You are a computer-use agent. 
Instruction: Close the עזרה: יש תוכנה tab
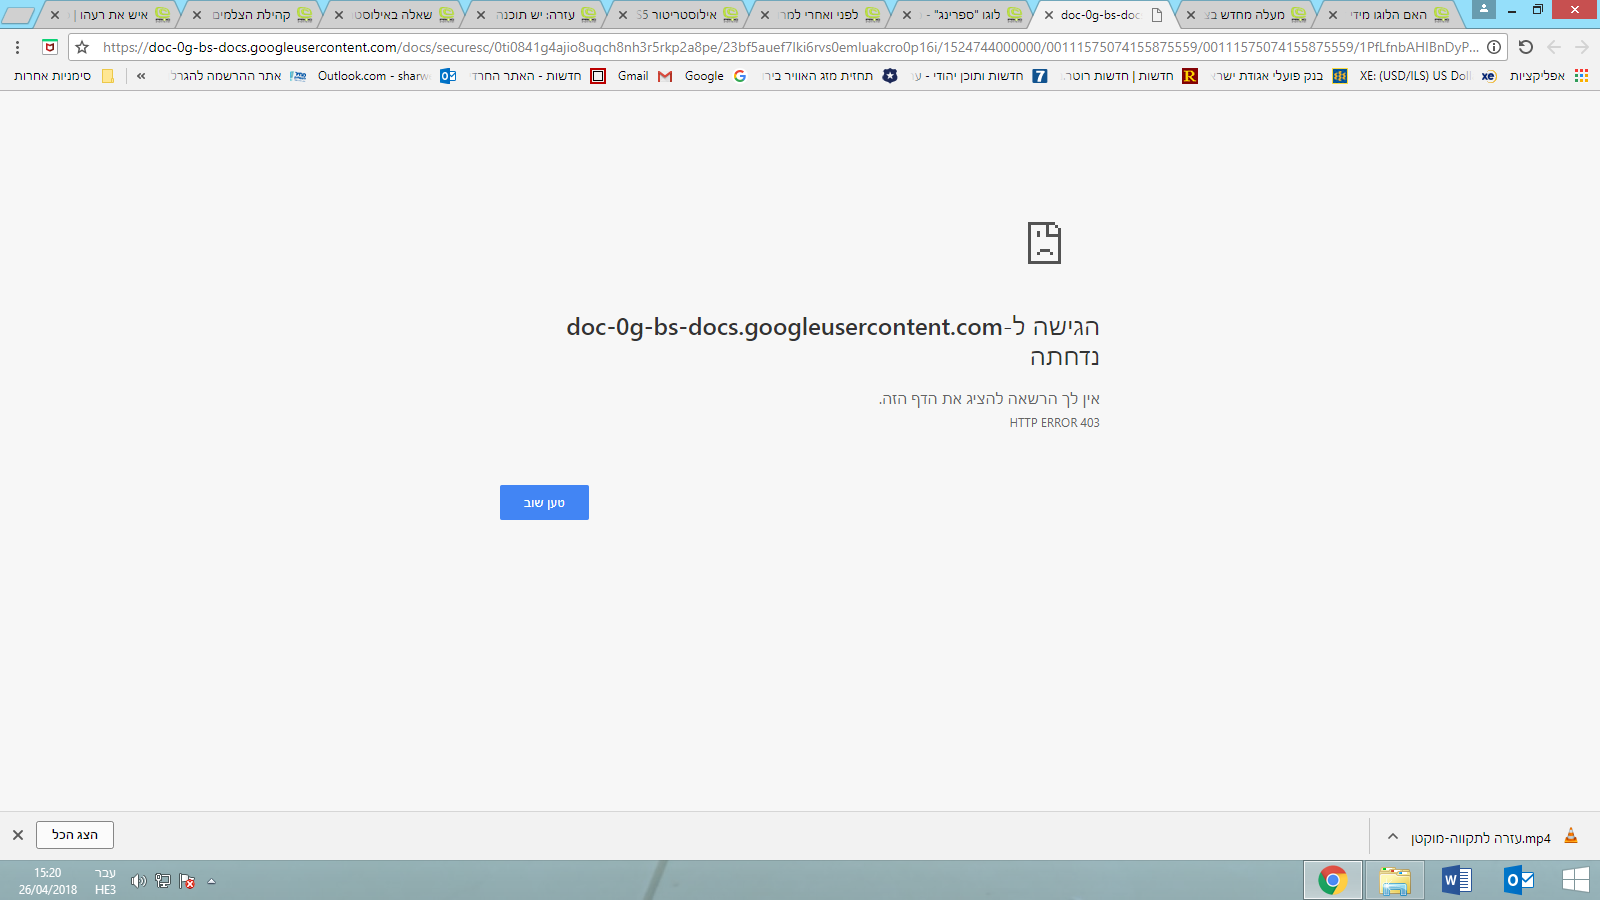[x=481, y=15]
